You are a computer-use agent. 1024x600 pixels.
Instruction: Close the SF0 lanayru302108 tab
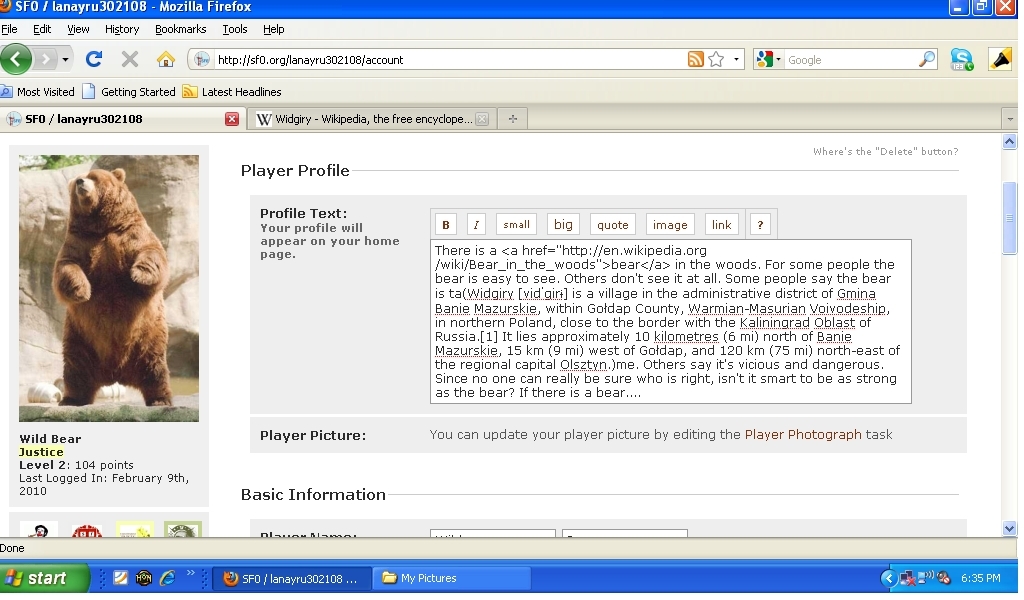[x=232, y=119]
